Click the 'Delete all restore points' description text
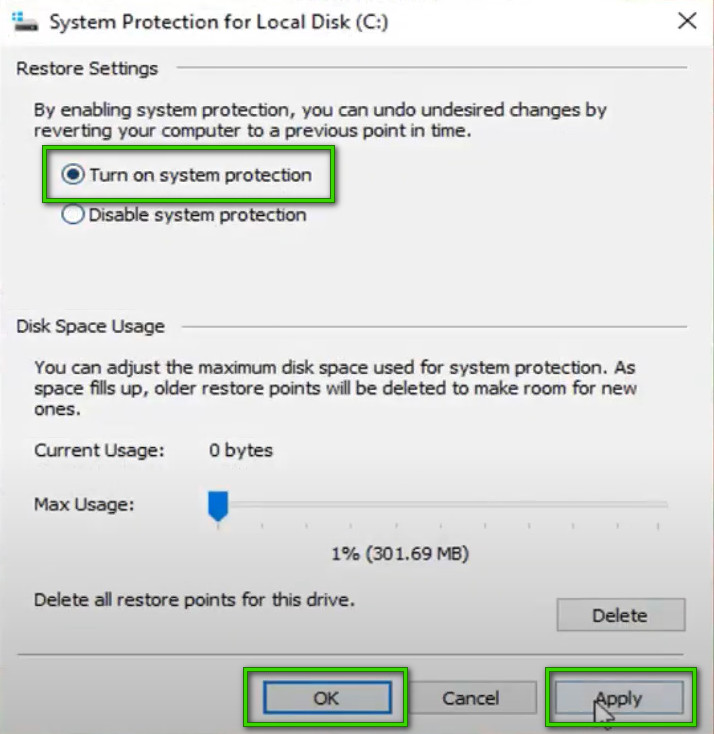This screenshot has height=734, width=714. pyautogui.click(x=195, y=601)
